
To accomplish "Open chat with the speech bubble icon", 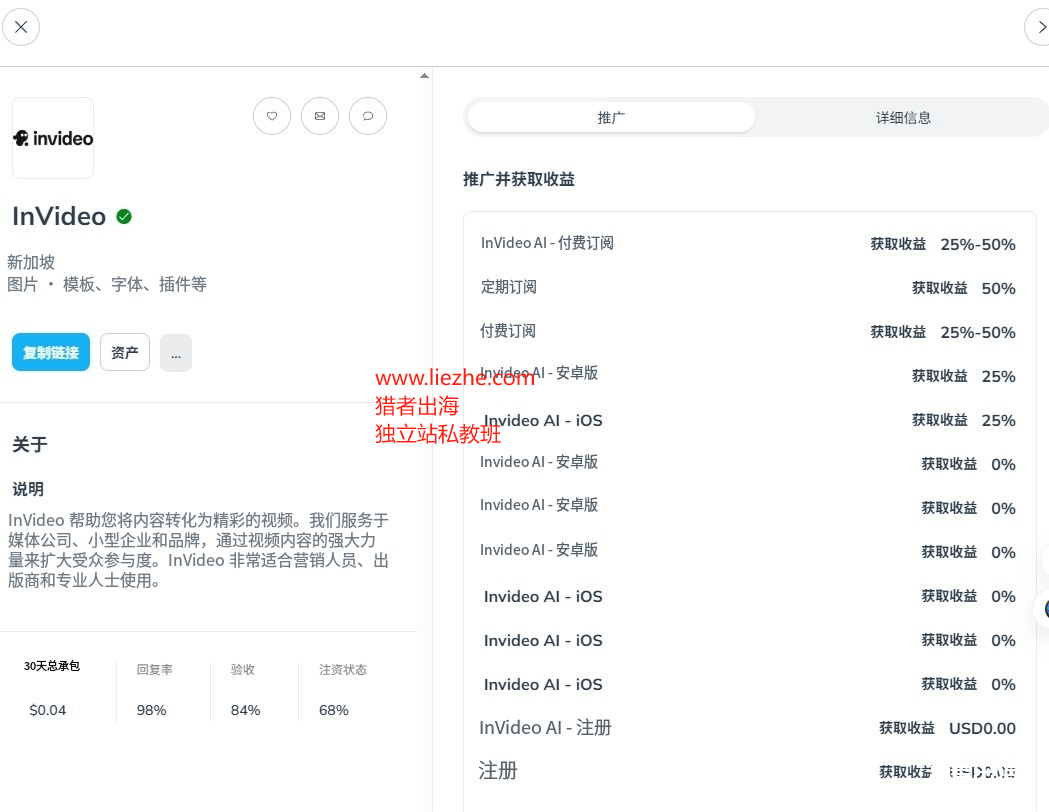I will click(x=368, y=116).
